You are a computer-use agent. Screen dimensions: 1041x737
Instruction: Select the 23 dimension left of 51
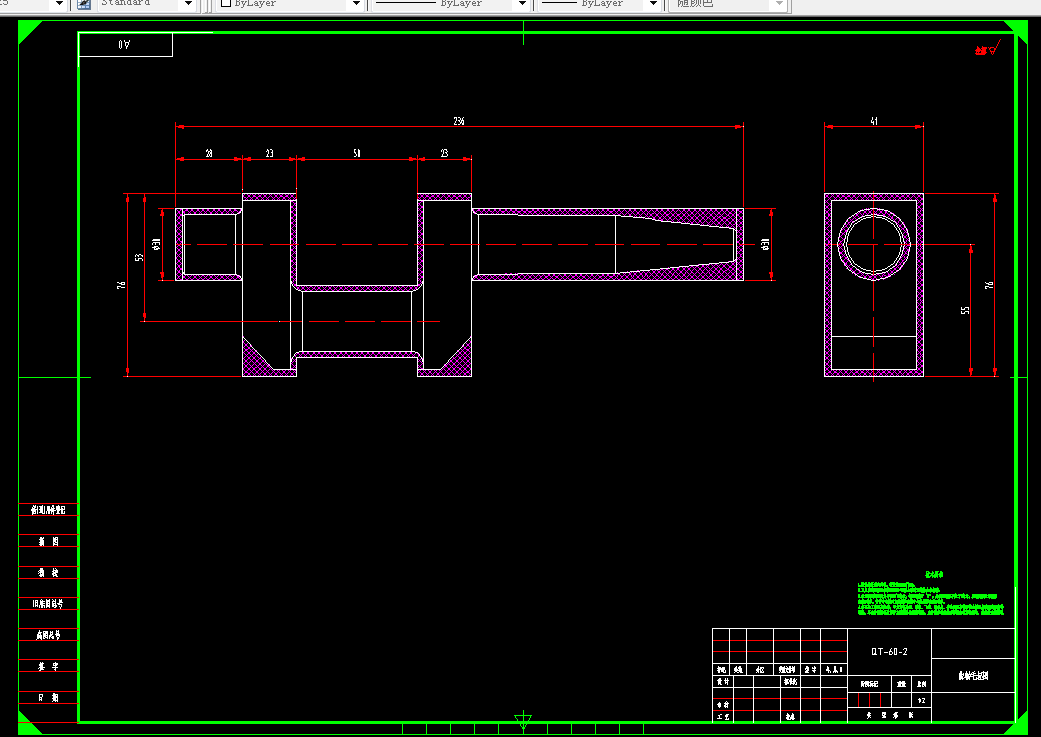[x=269, y=153]
